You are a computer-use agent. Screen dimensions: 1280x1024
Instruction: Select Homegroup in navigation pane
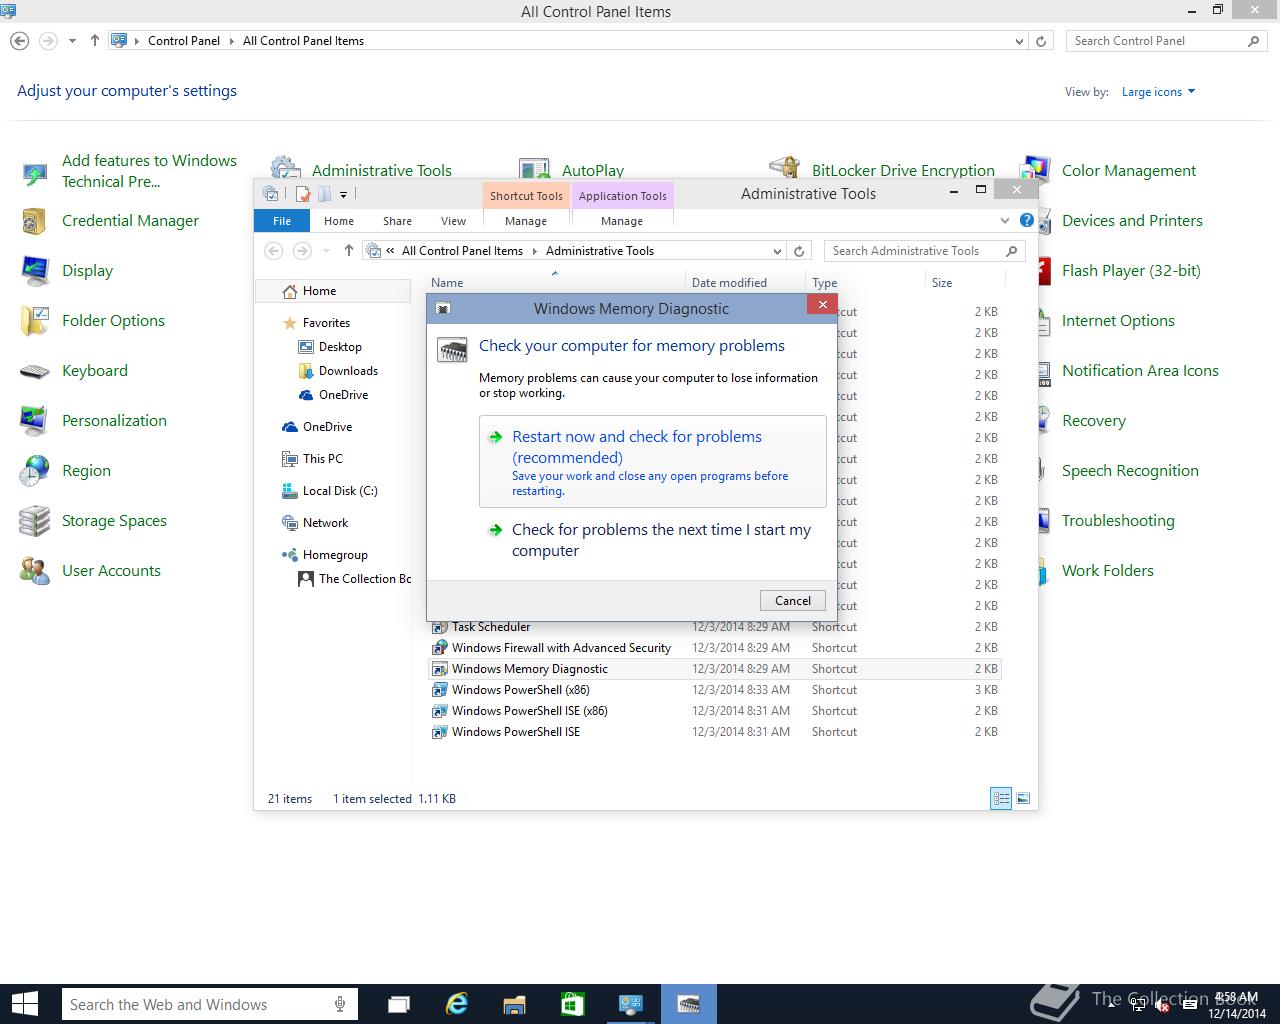(x=335, y=555)
